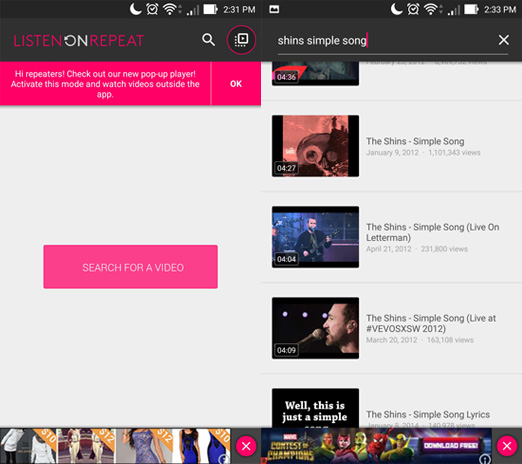The width and height of the screenshot is (522, 464).
Task: Tap the signal strength icon in right status bar
Action: (454, 10)
